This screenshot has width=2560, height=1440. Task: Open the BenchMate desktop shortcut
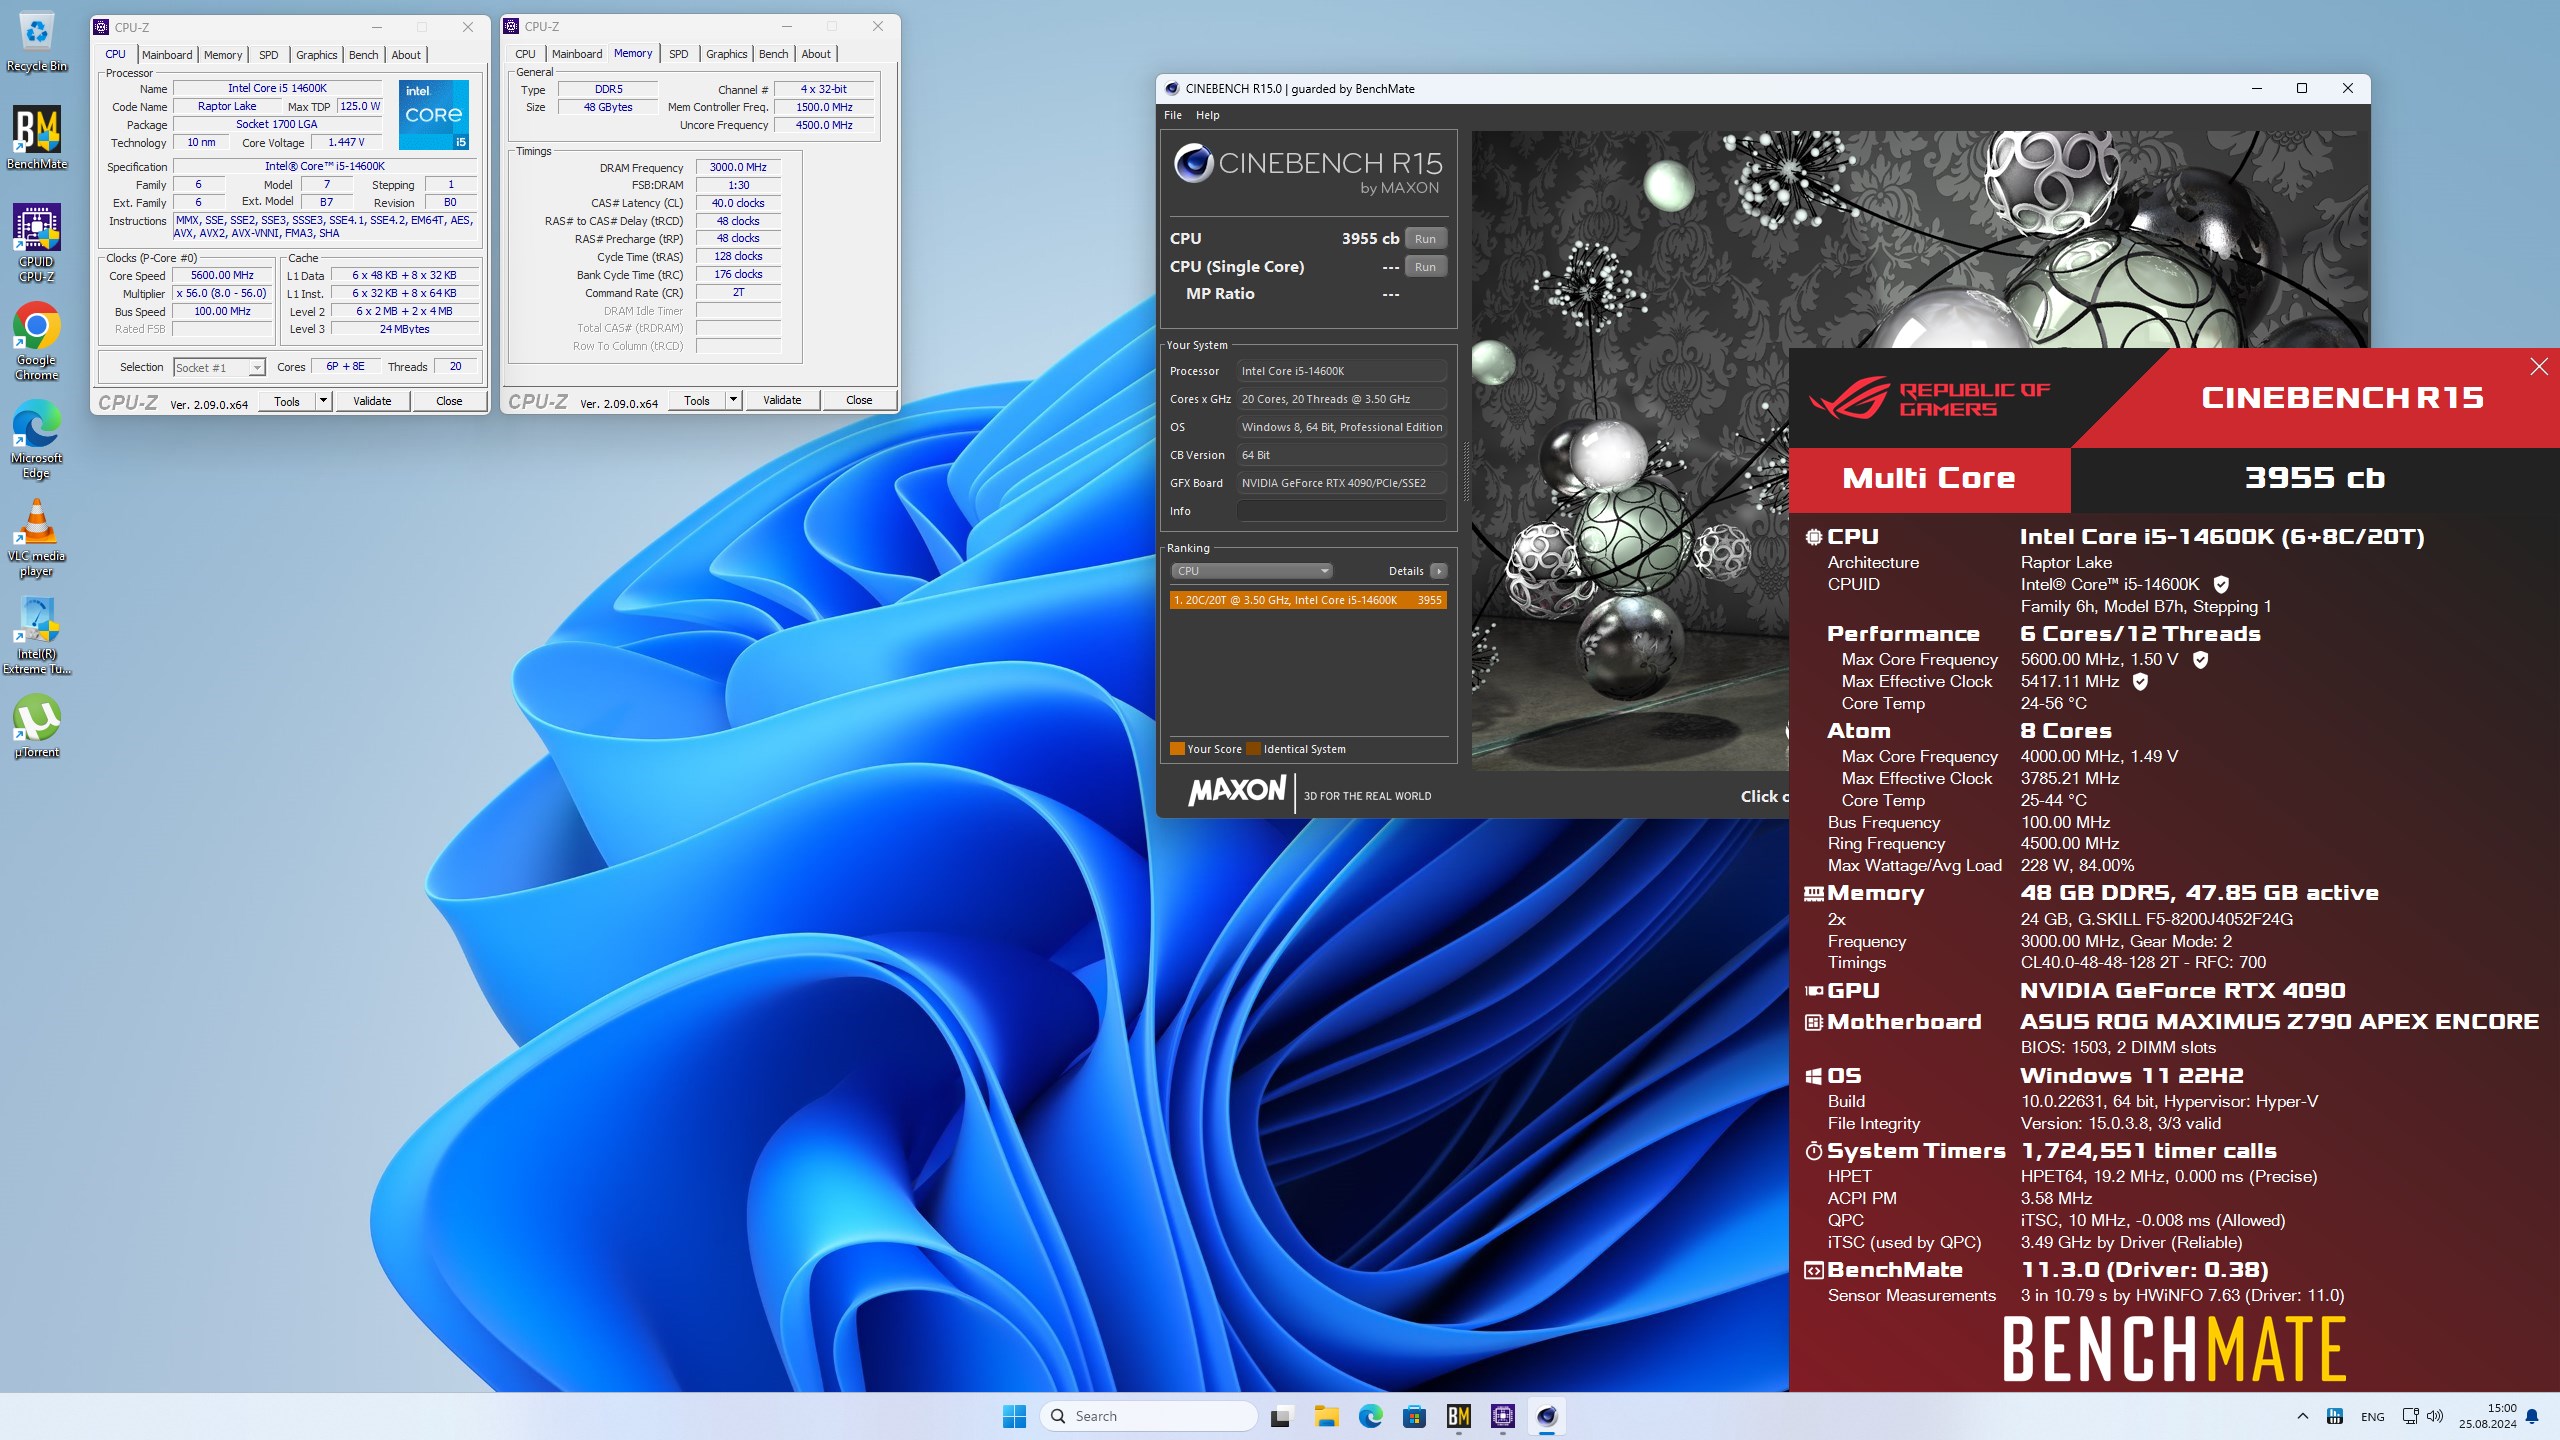point(36,138)
